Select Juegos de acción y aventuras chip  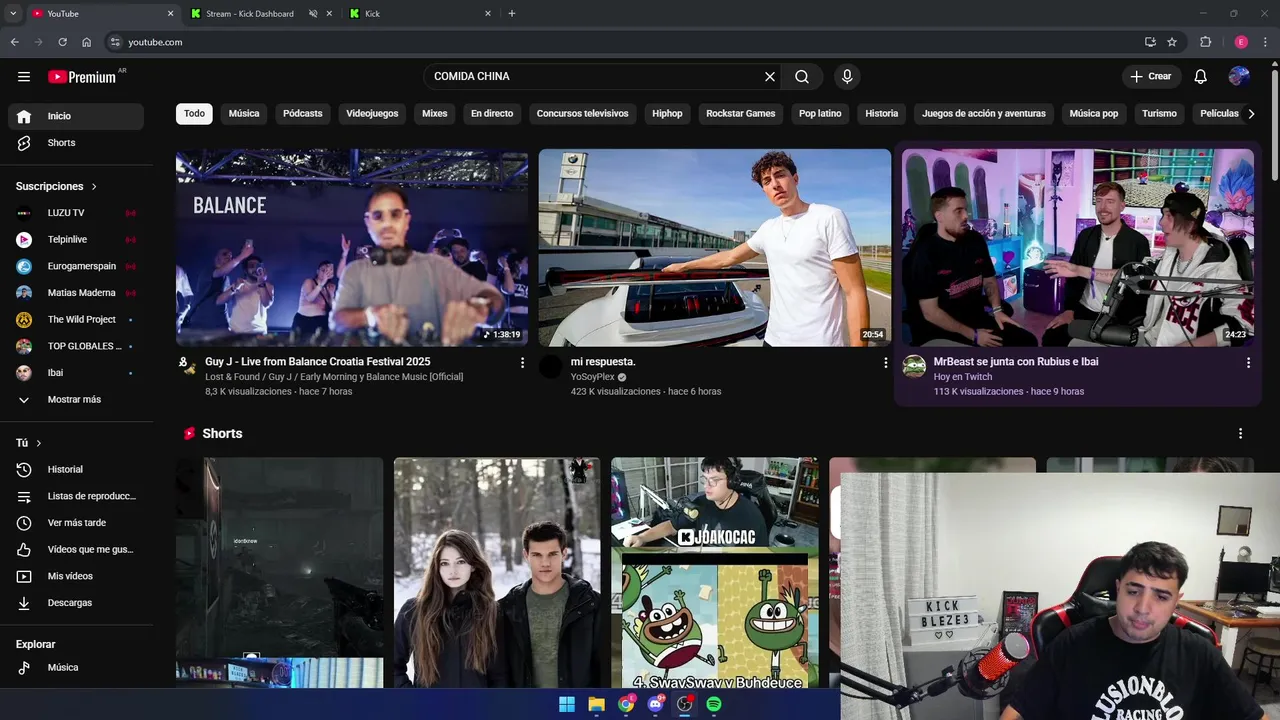tap(984, 114)
